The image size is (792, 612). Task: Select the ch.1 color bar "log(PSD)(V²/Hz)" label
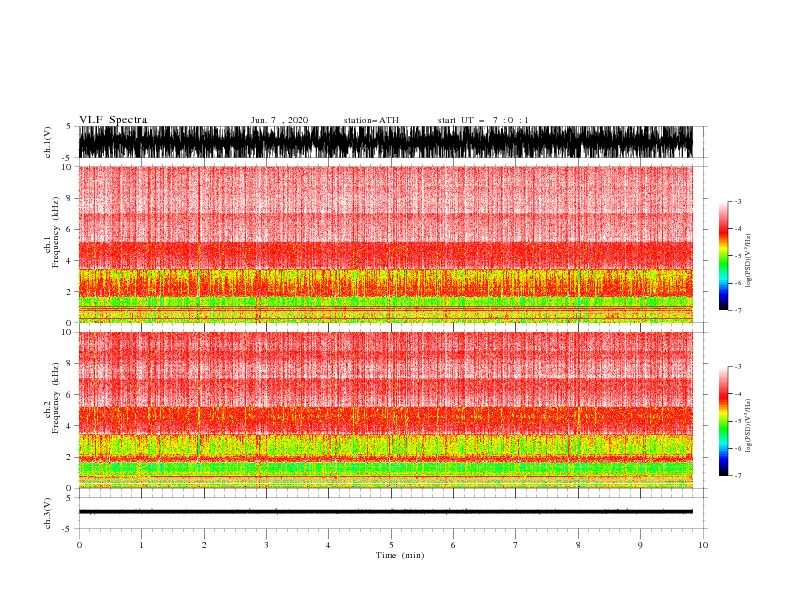tap(748, 261)
